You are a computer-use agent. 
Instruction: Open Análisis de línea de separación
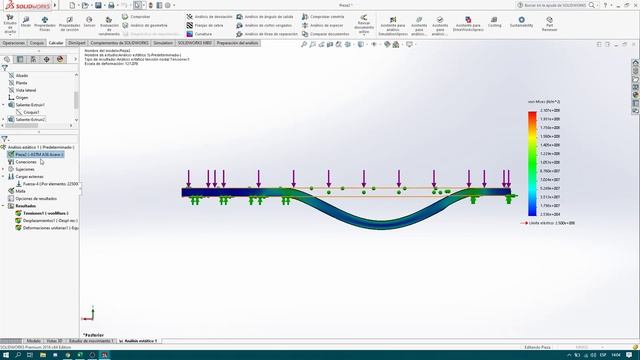(267, 34)
